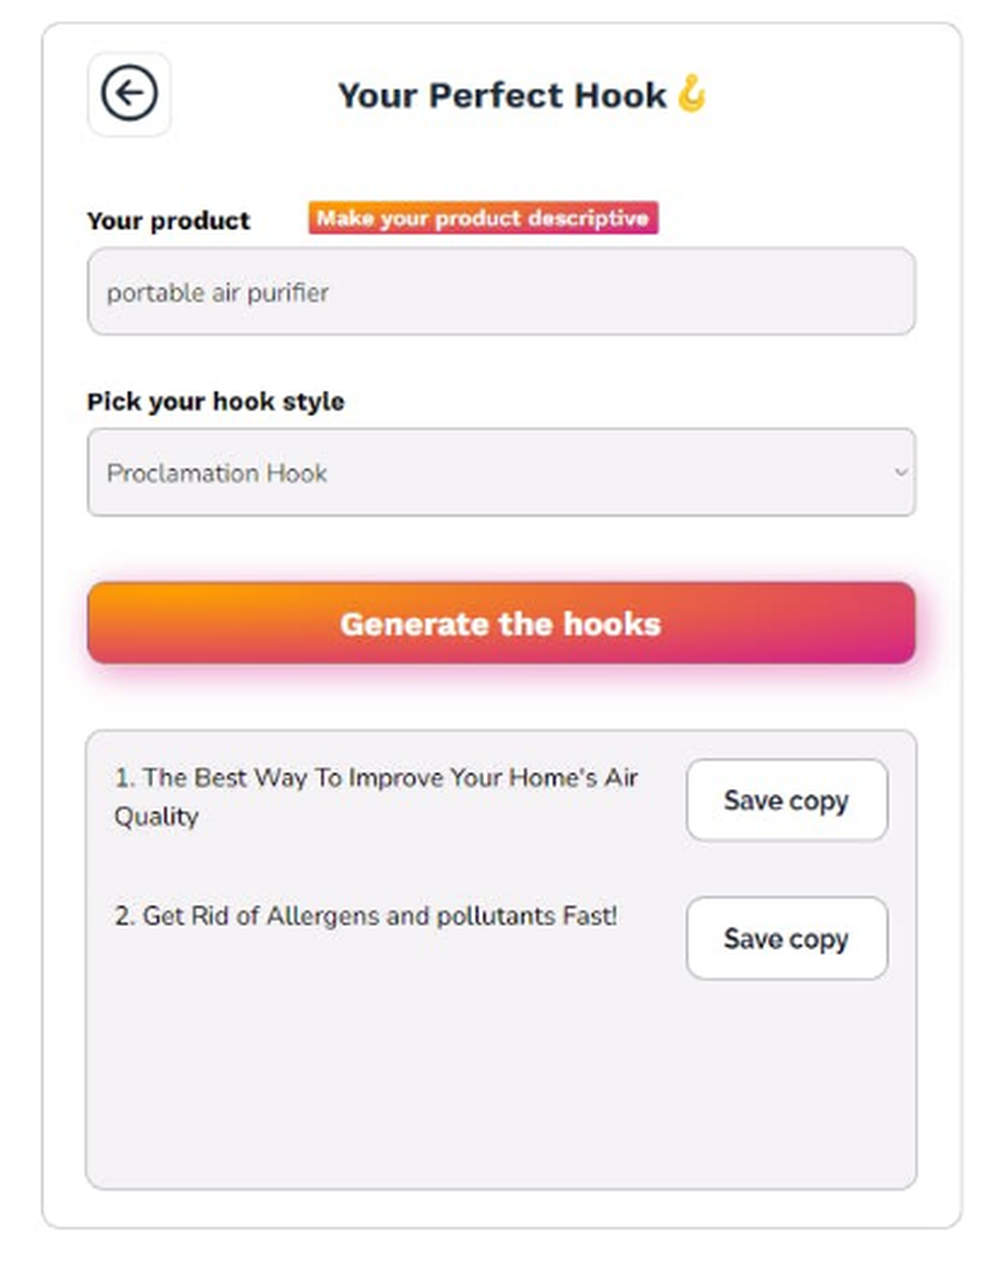Click the 'Your Perfect Hook' heading
Image resolution: width=1000 pixels, height=1268 pixels.
tap(502, 95)
